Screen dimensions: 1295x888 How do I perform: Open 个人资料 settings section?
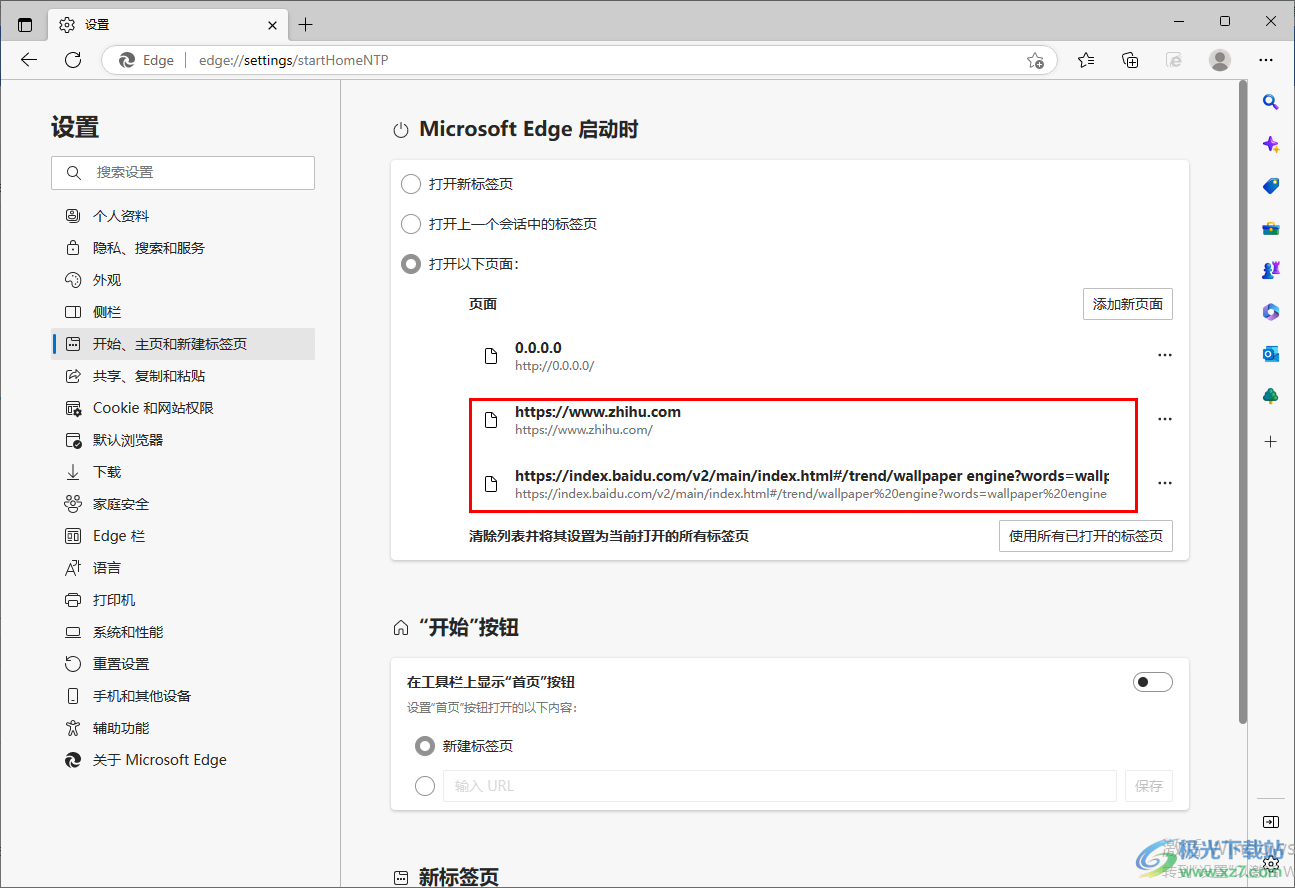(183, 216)
